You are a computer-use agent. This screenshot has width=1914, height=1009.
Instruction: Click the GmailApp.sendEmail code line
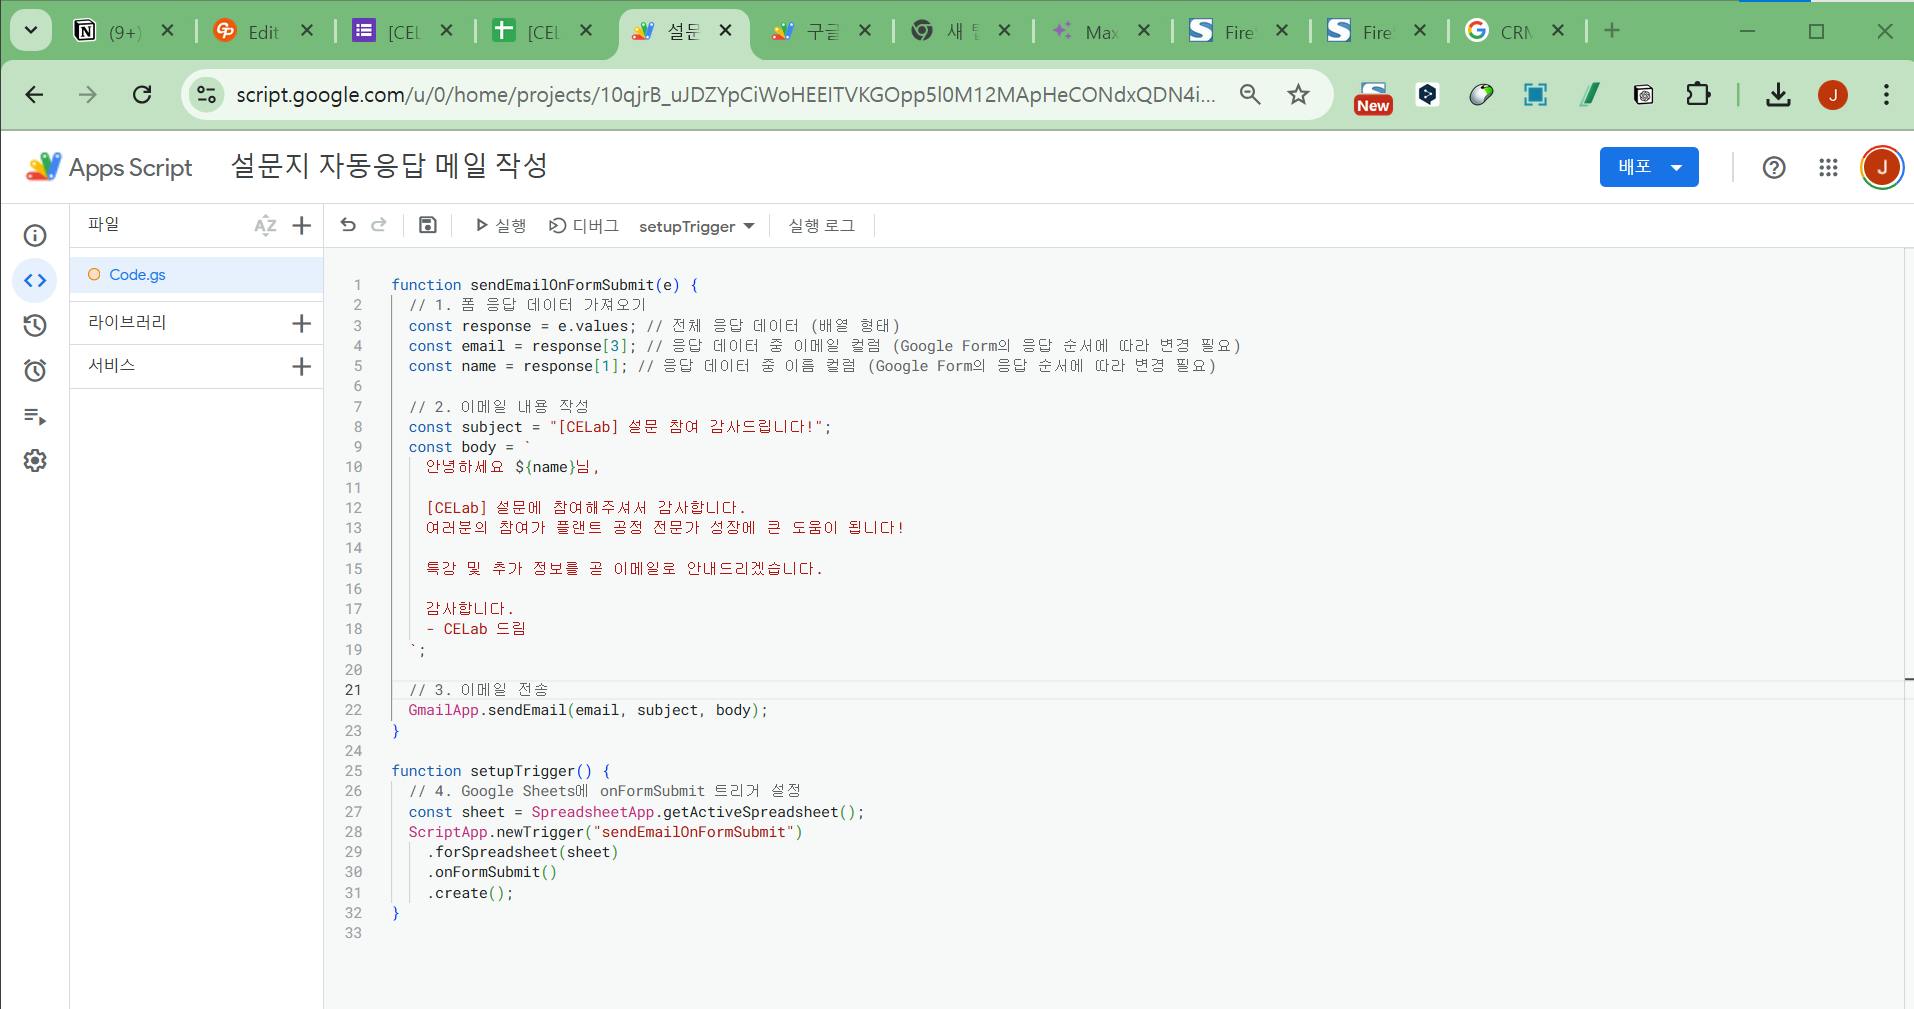[588, 710]
